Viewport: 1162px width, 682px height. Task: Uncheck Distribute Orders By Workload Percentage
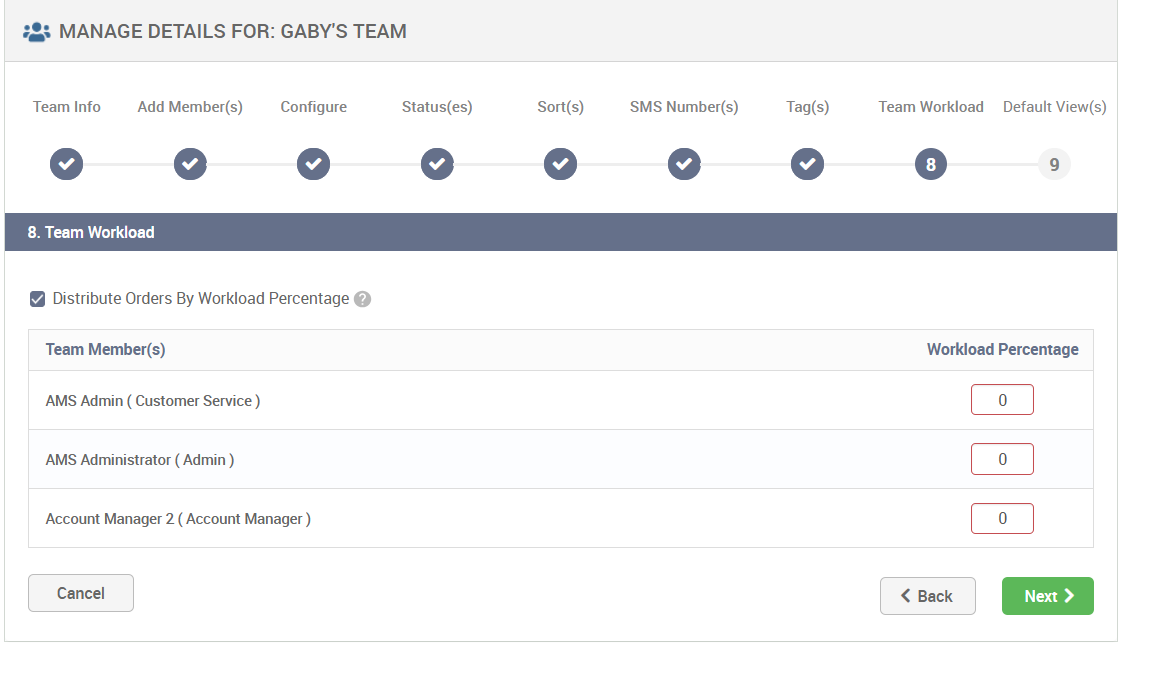pos(37,298)
